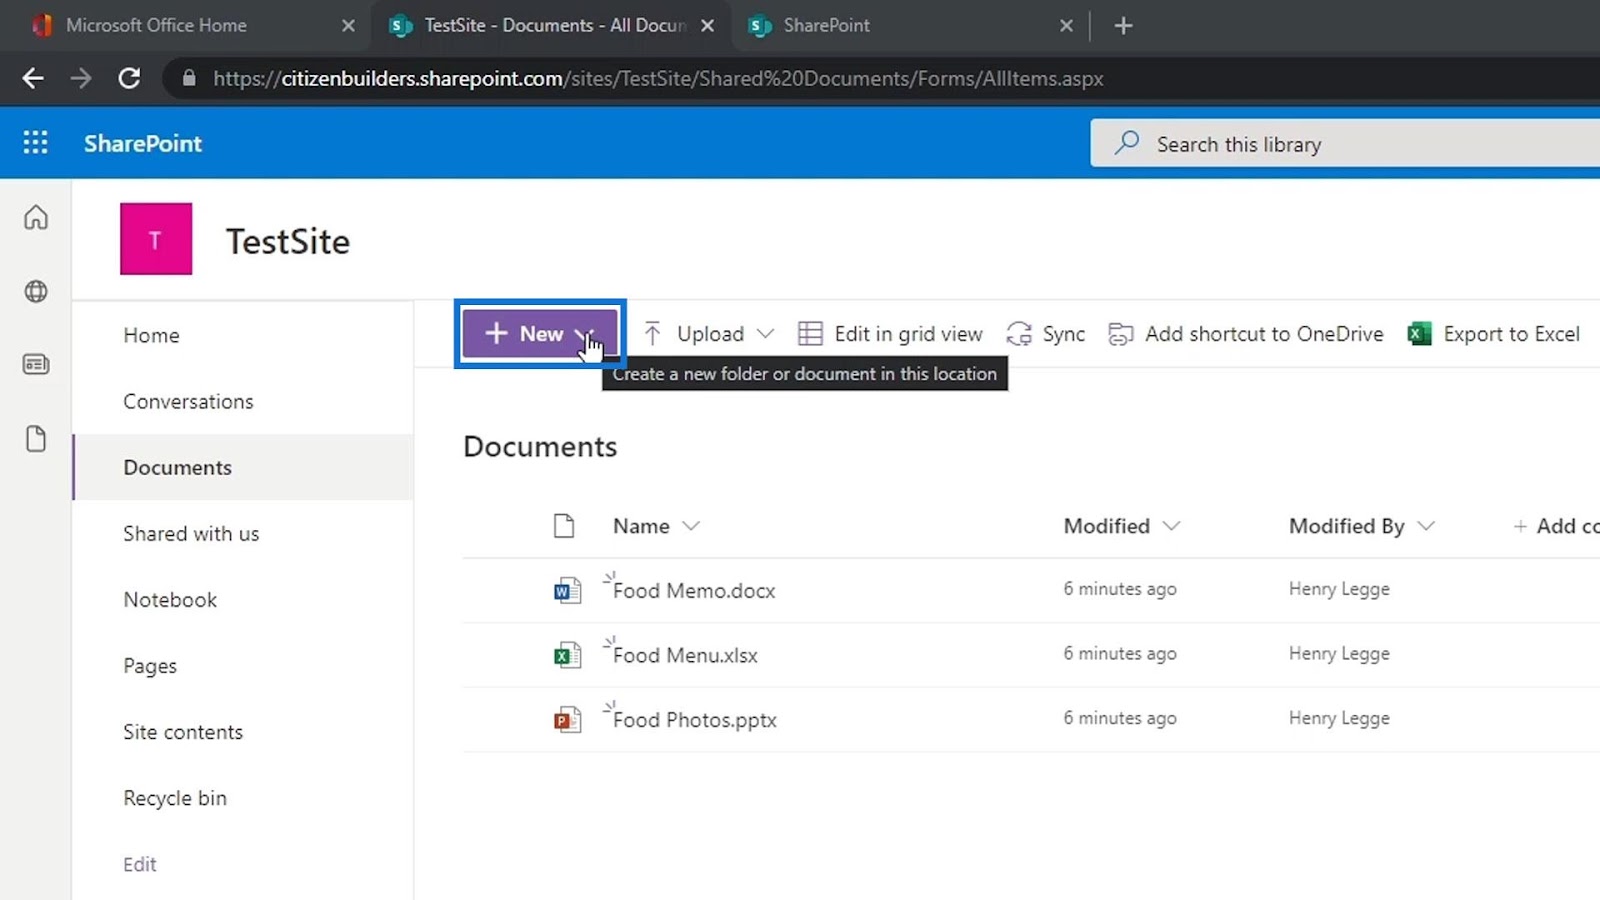Viewport: 1600px width, 900px height.
Task: Click the TestSite pink logo tile
Action: pos(156,239)
